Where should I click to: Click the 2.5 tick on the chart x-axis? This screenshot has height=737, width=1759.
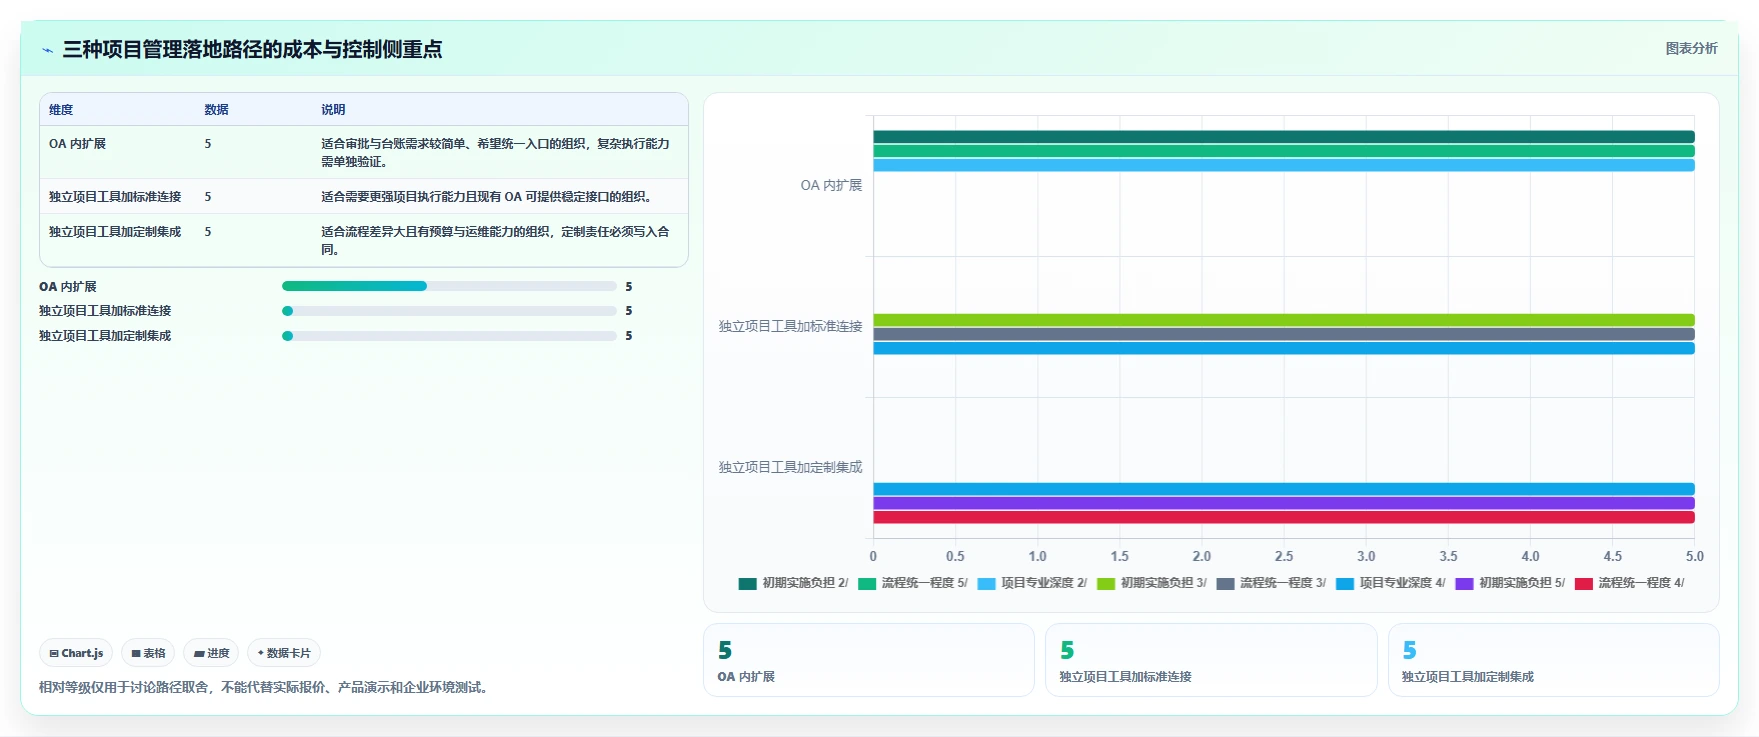click(x=1284, y=557)
